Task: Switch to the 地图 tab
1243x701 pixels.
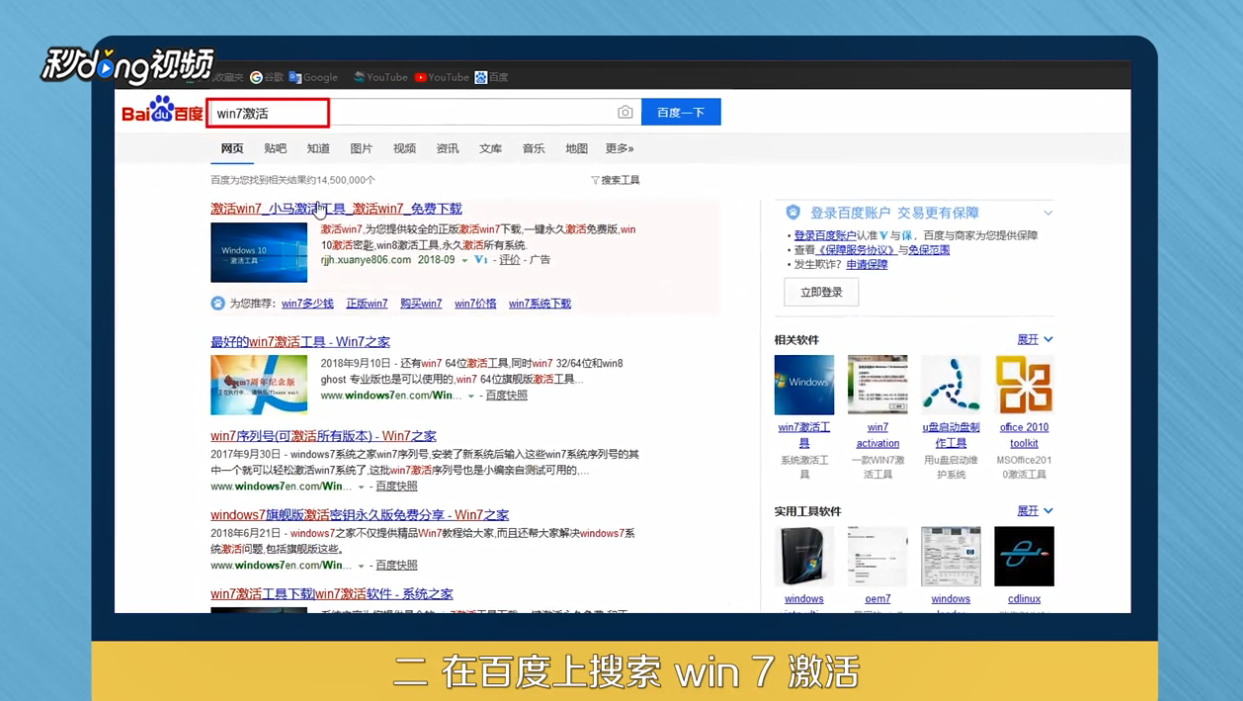Action: (x=576, y=148)
